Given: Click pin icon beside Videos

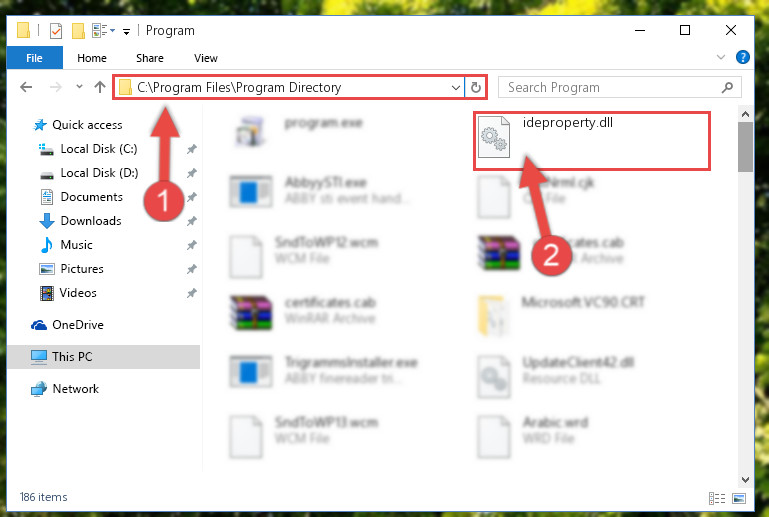Looking at the screenshot, I should (x=191, y=293).
